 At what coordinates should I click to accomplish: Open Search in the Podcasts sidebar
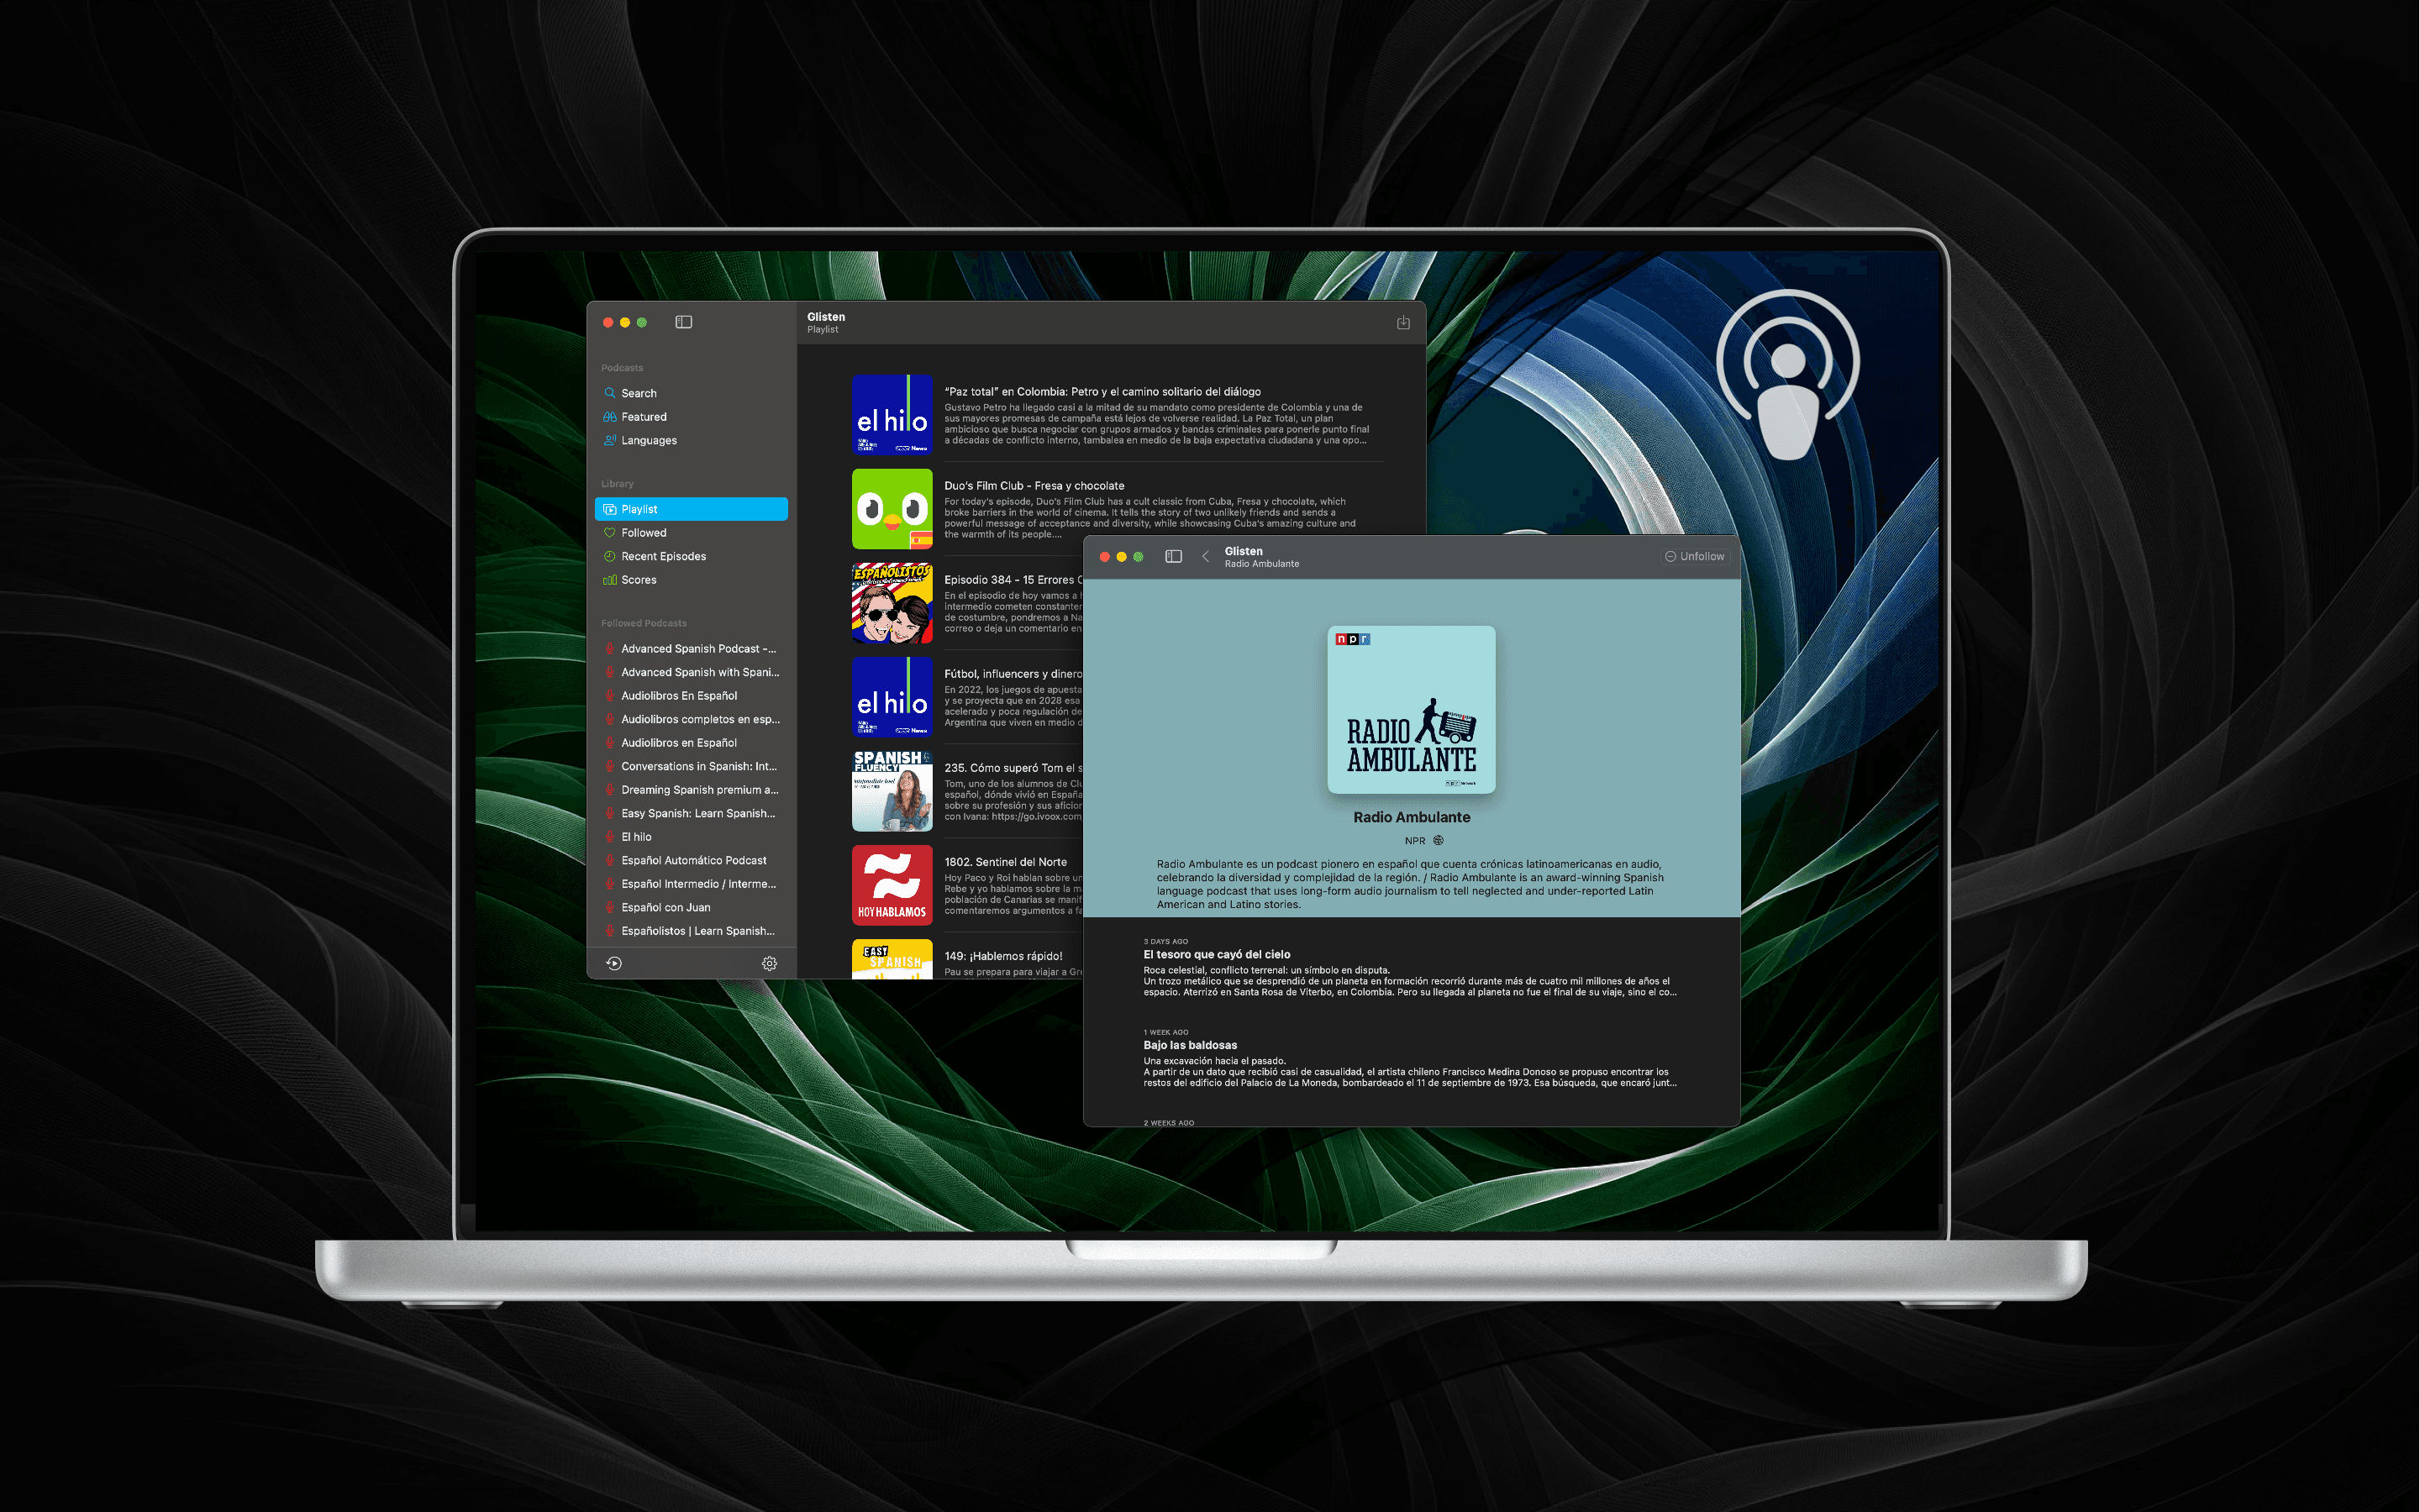pyautogui.click(x=638, y=393)
